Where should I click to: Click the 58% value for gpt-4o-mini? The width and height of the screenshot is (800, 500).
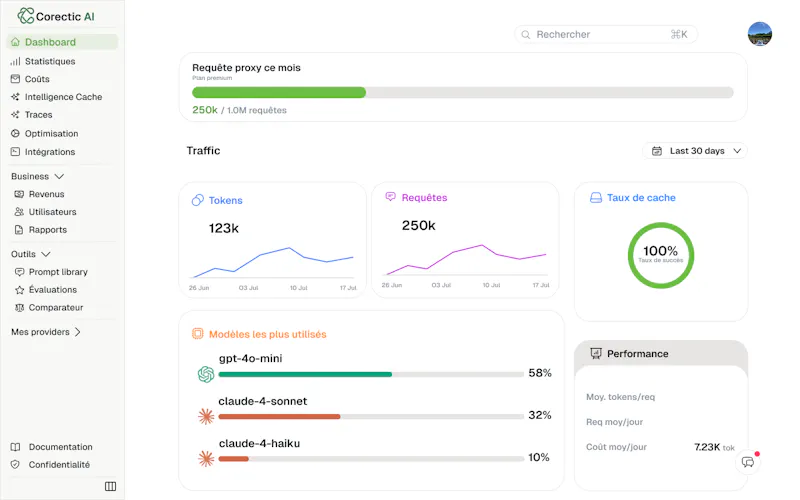point(540,373)
